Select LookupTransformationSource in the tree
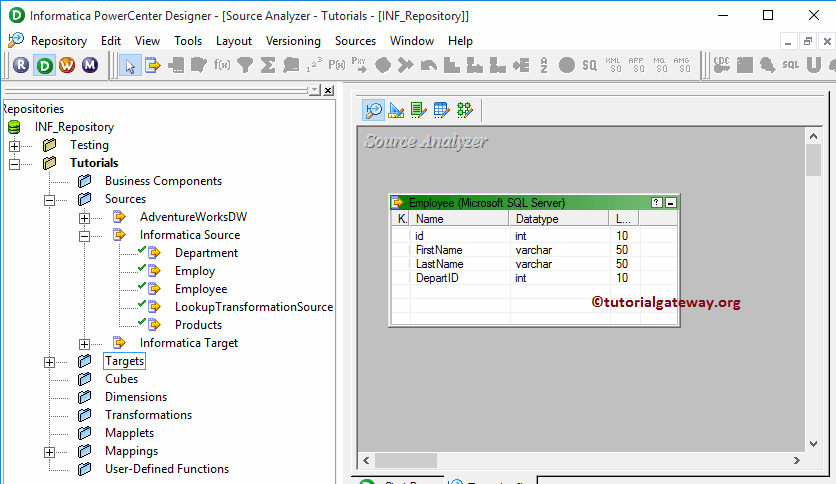The image size is (836, 484). 253,307
